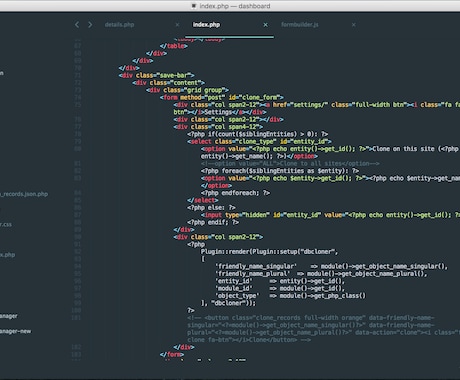Close the index.php tab
The height and width of the screenshot is (380, 460).
(266, 25)
